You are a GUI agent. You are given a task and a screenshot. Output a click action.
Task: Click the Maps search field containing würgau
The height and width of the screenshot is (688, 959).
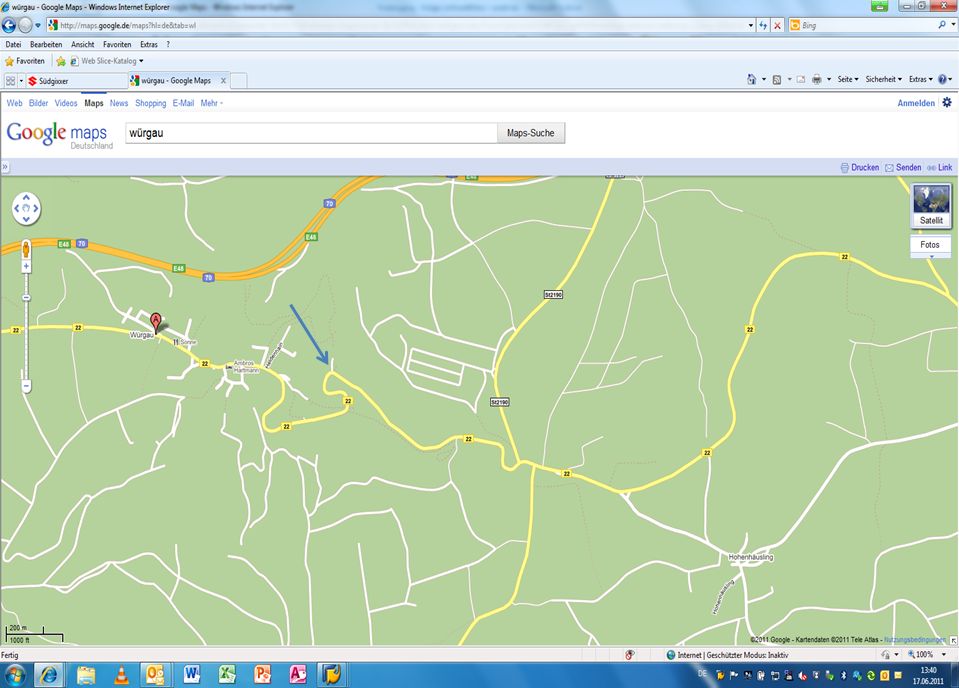[311, 133]
